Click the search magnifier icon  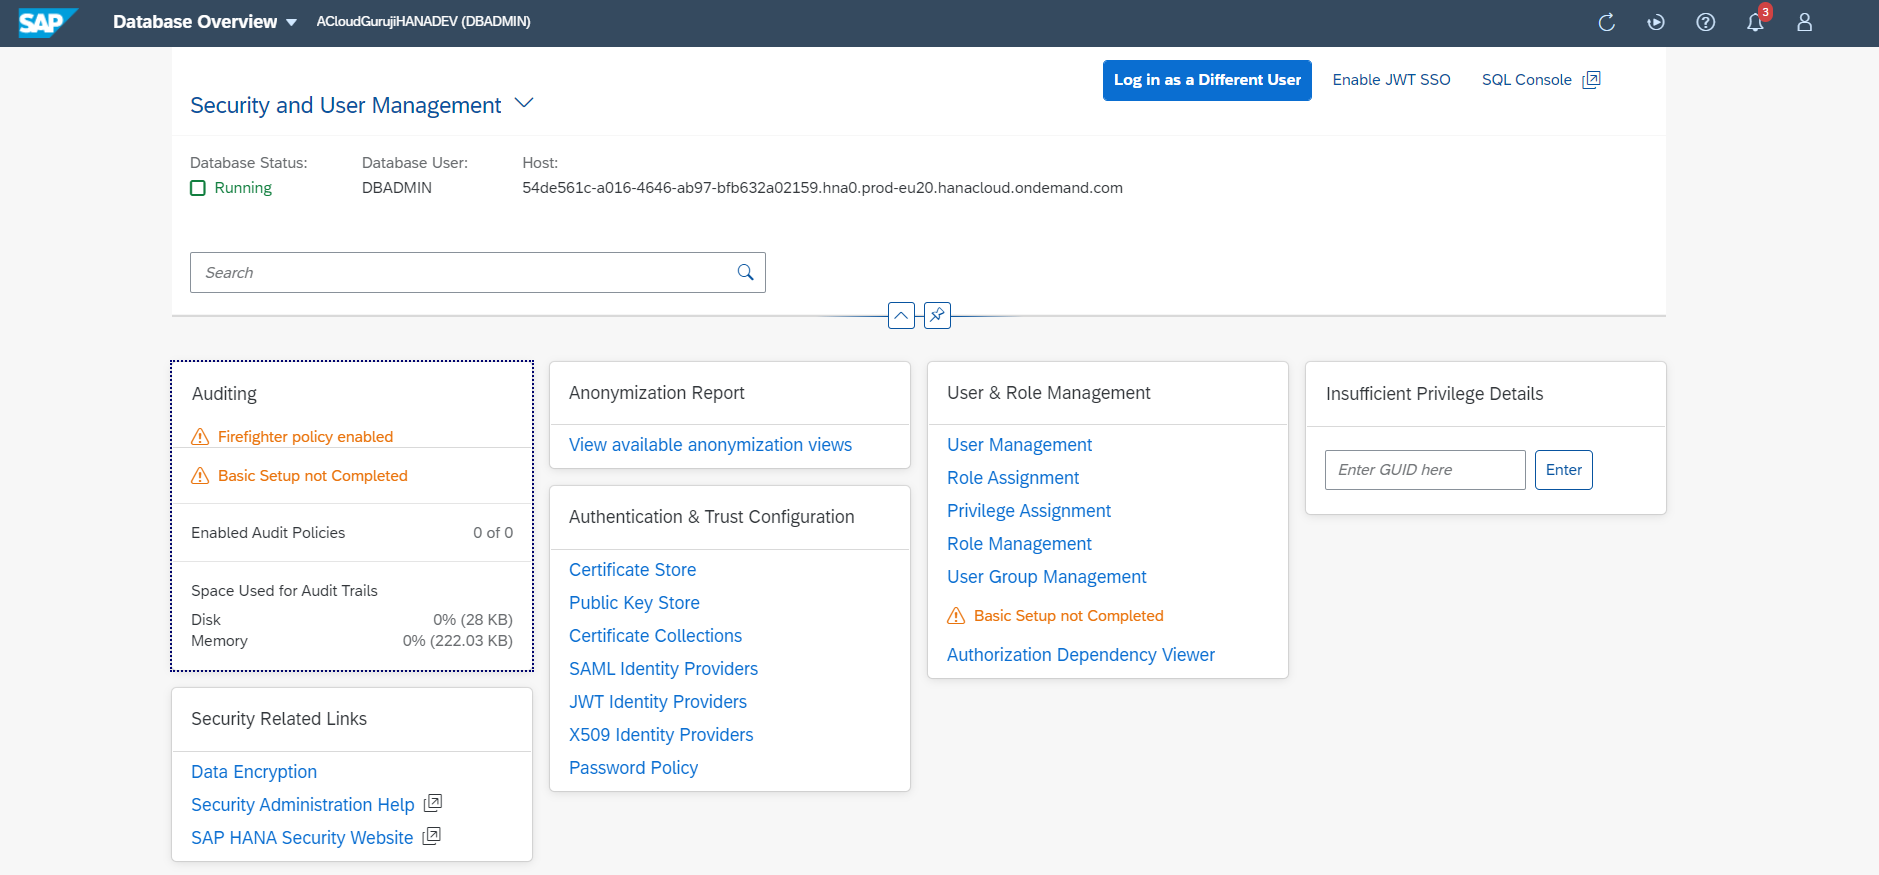(x=745, y=272)
